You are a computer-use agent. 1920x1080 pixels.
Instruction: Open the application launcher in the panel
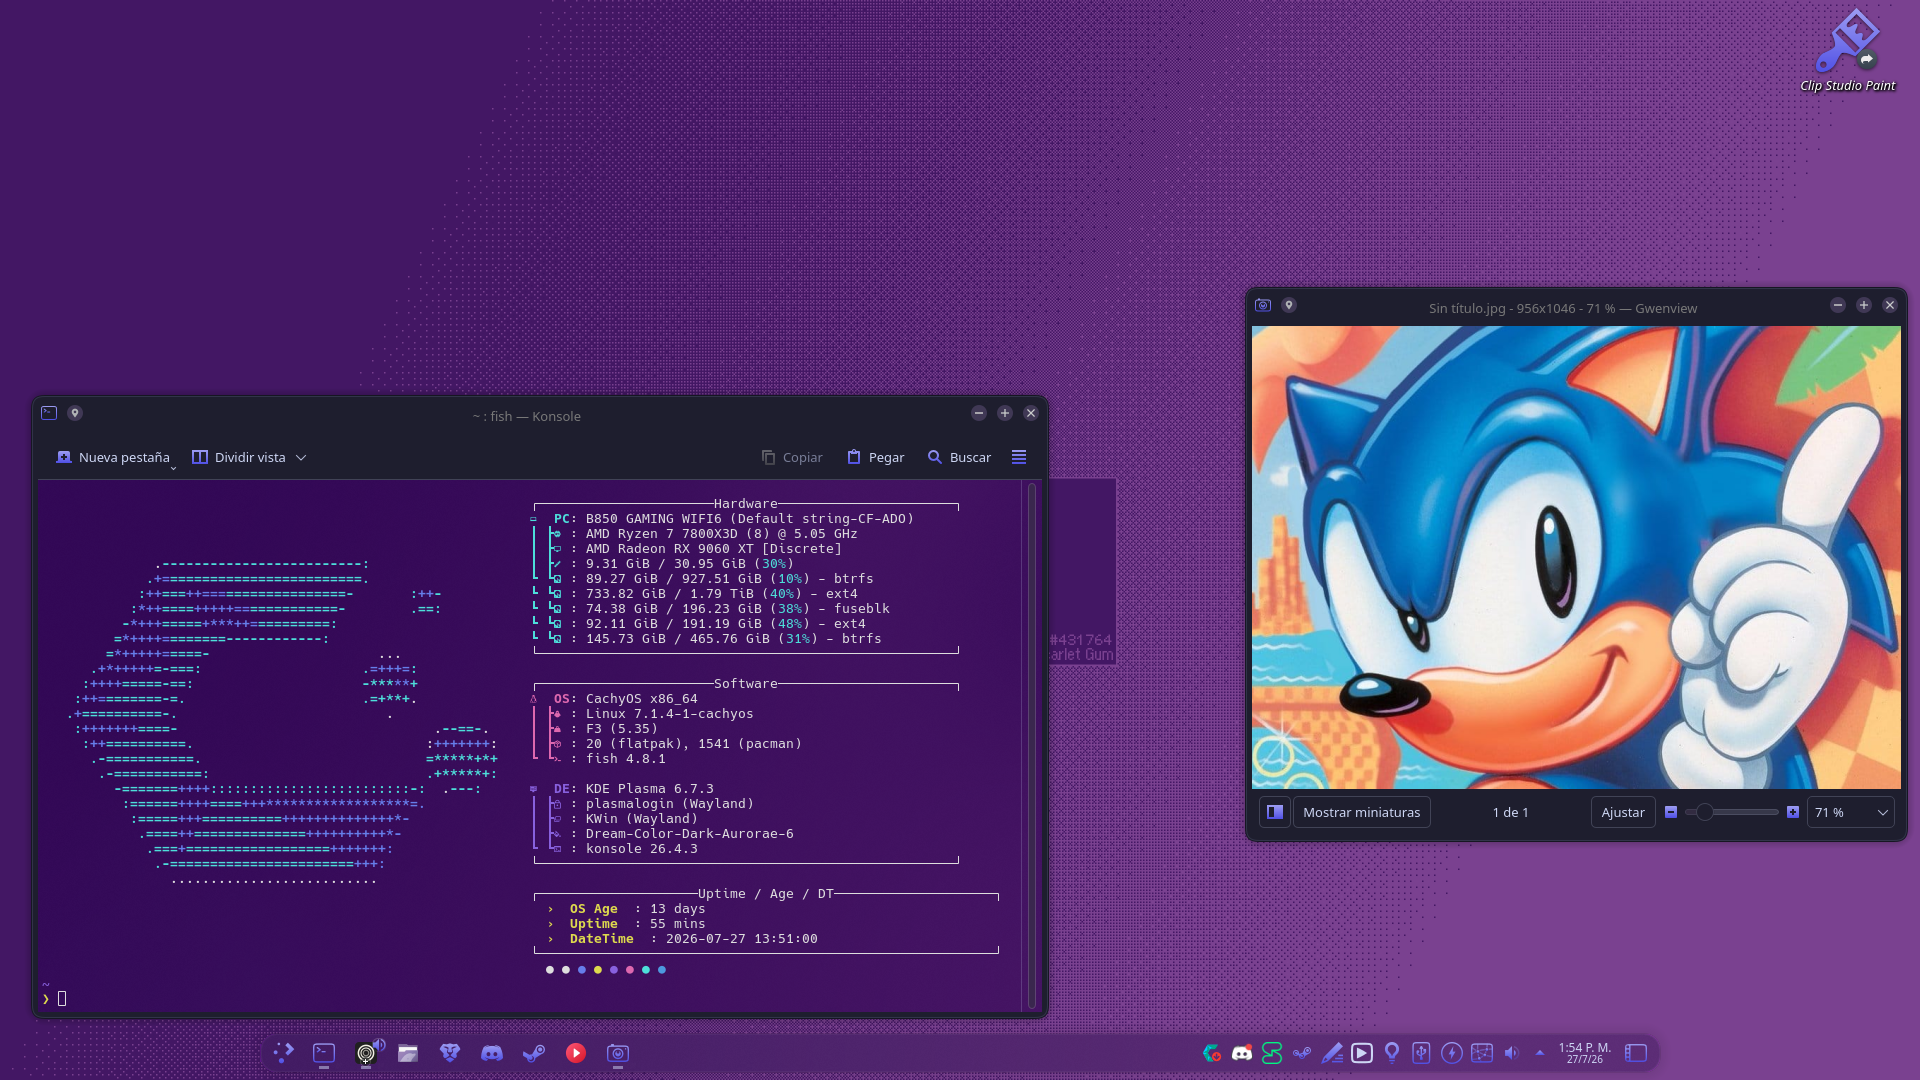(x=283, y=1052)
